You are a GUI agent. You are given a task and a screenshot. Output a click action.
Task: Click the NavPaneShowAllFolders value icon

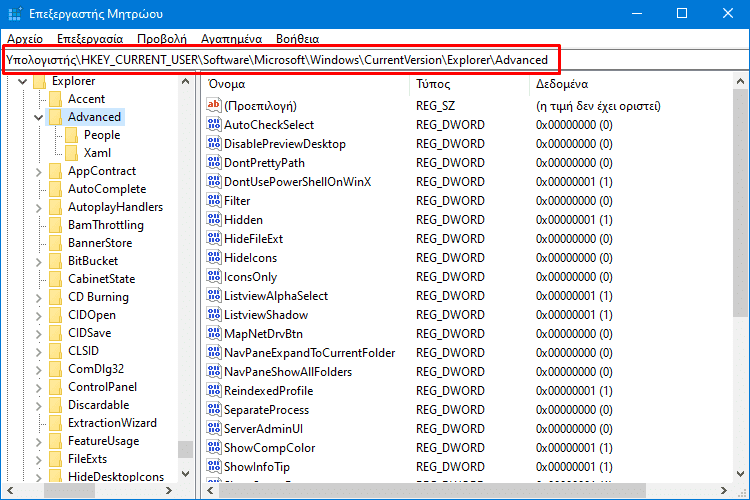(213, 371)
